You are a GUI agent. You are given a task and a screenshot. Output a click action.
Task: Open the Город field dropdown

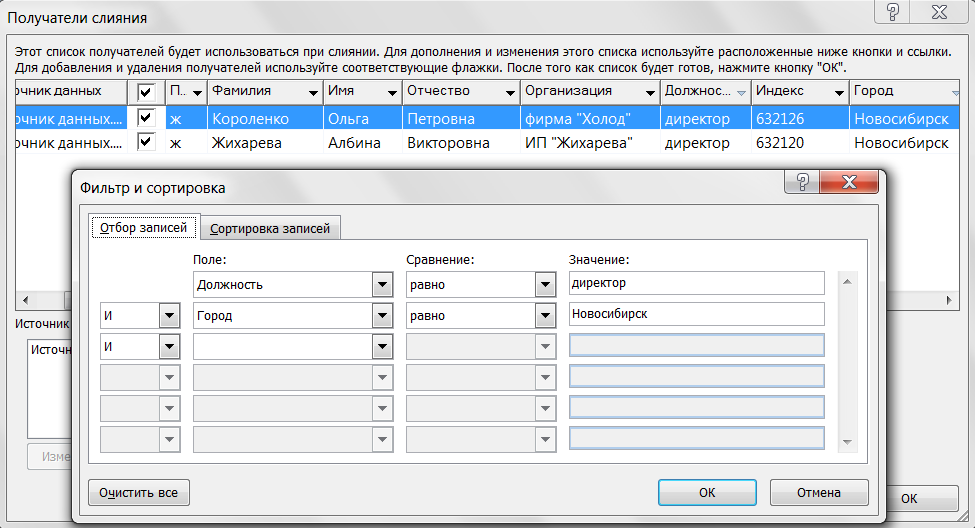(382, 315)
